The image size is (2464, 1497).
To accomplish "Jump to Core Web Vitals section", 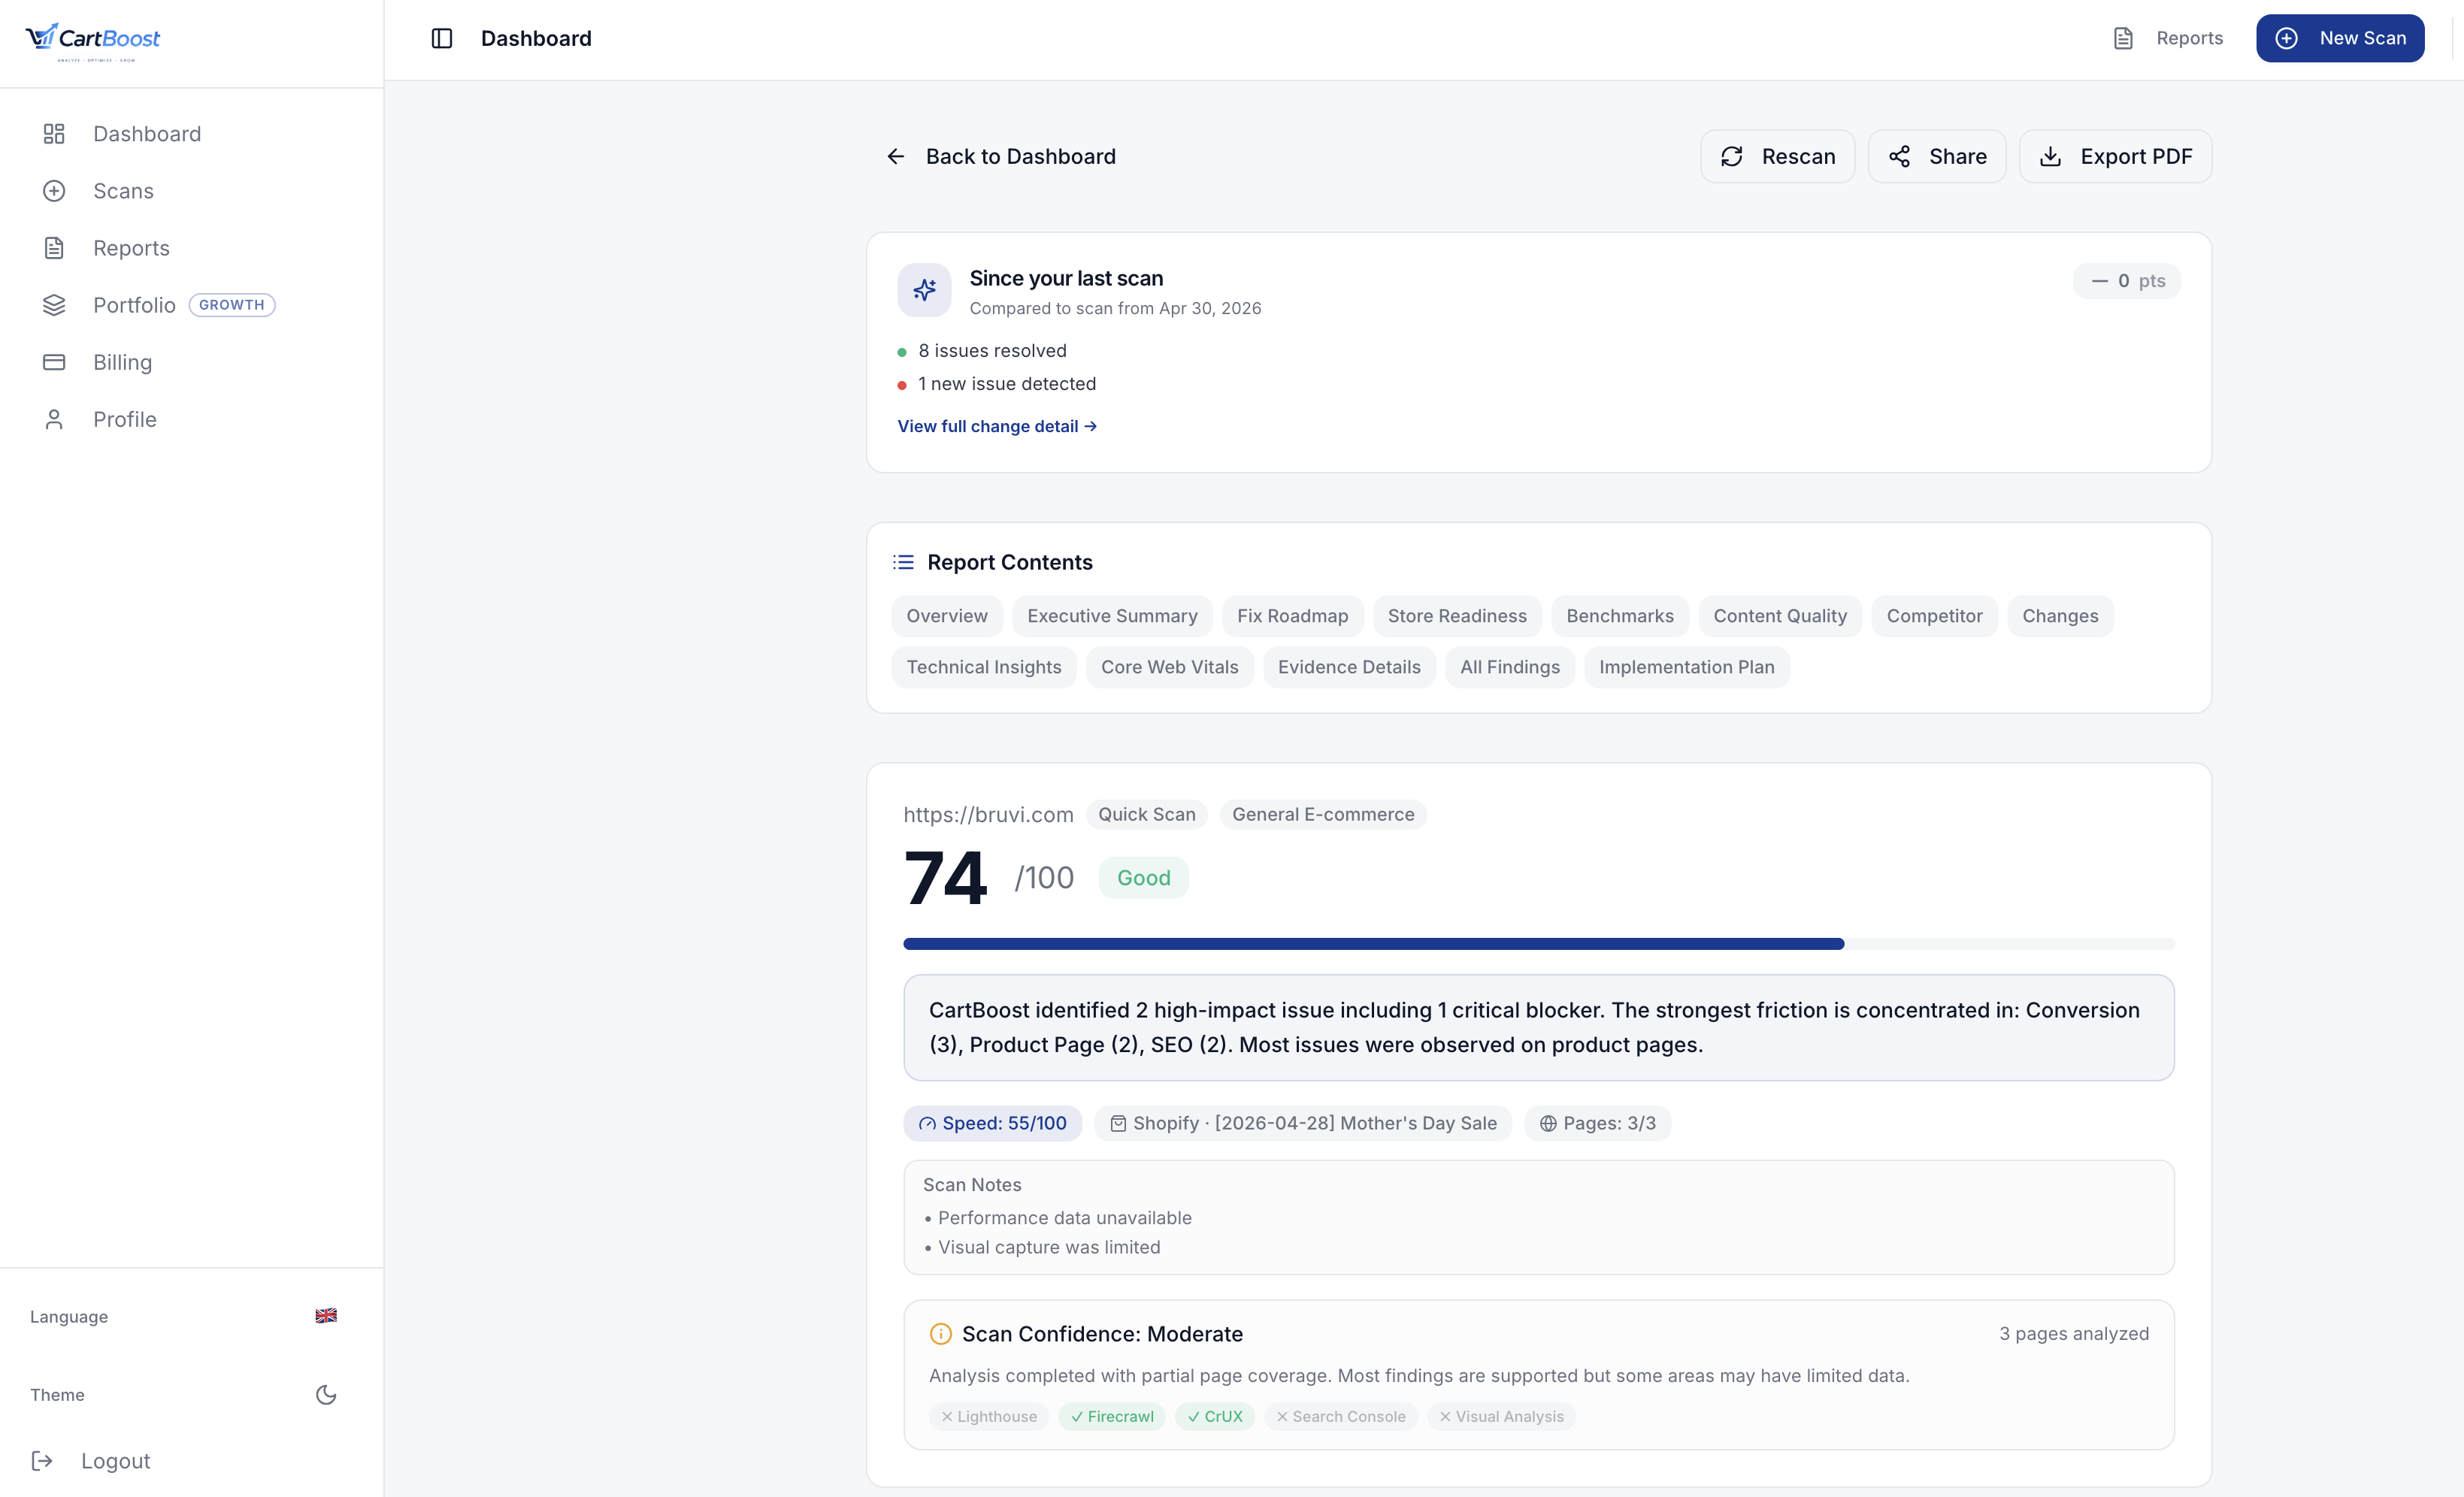I will tap(1169, 667).
